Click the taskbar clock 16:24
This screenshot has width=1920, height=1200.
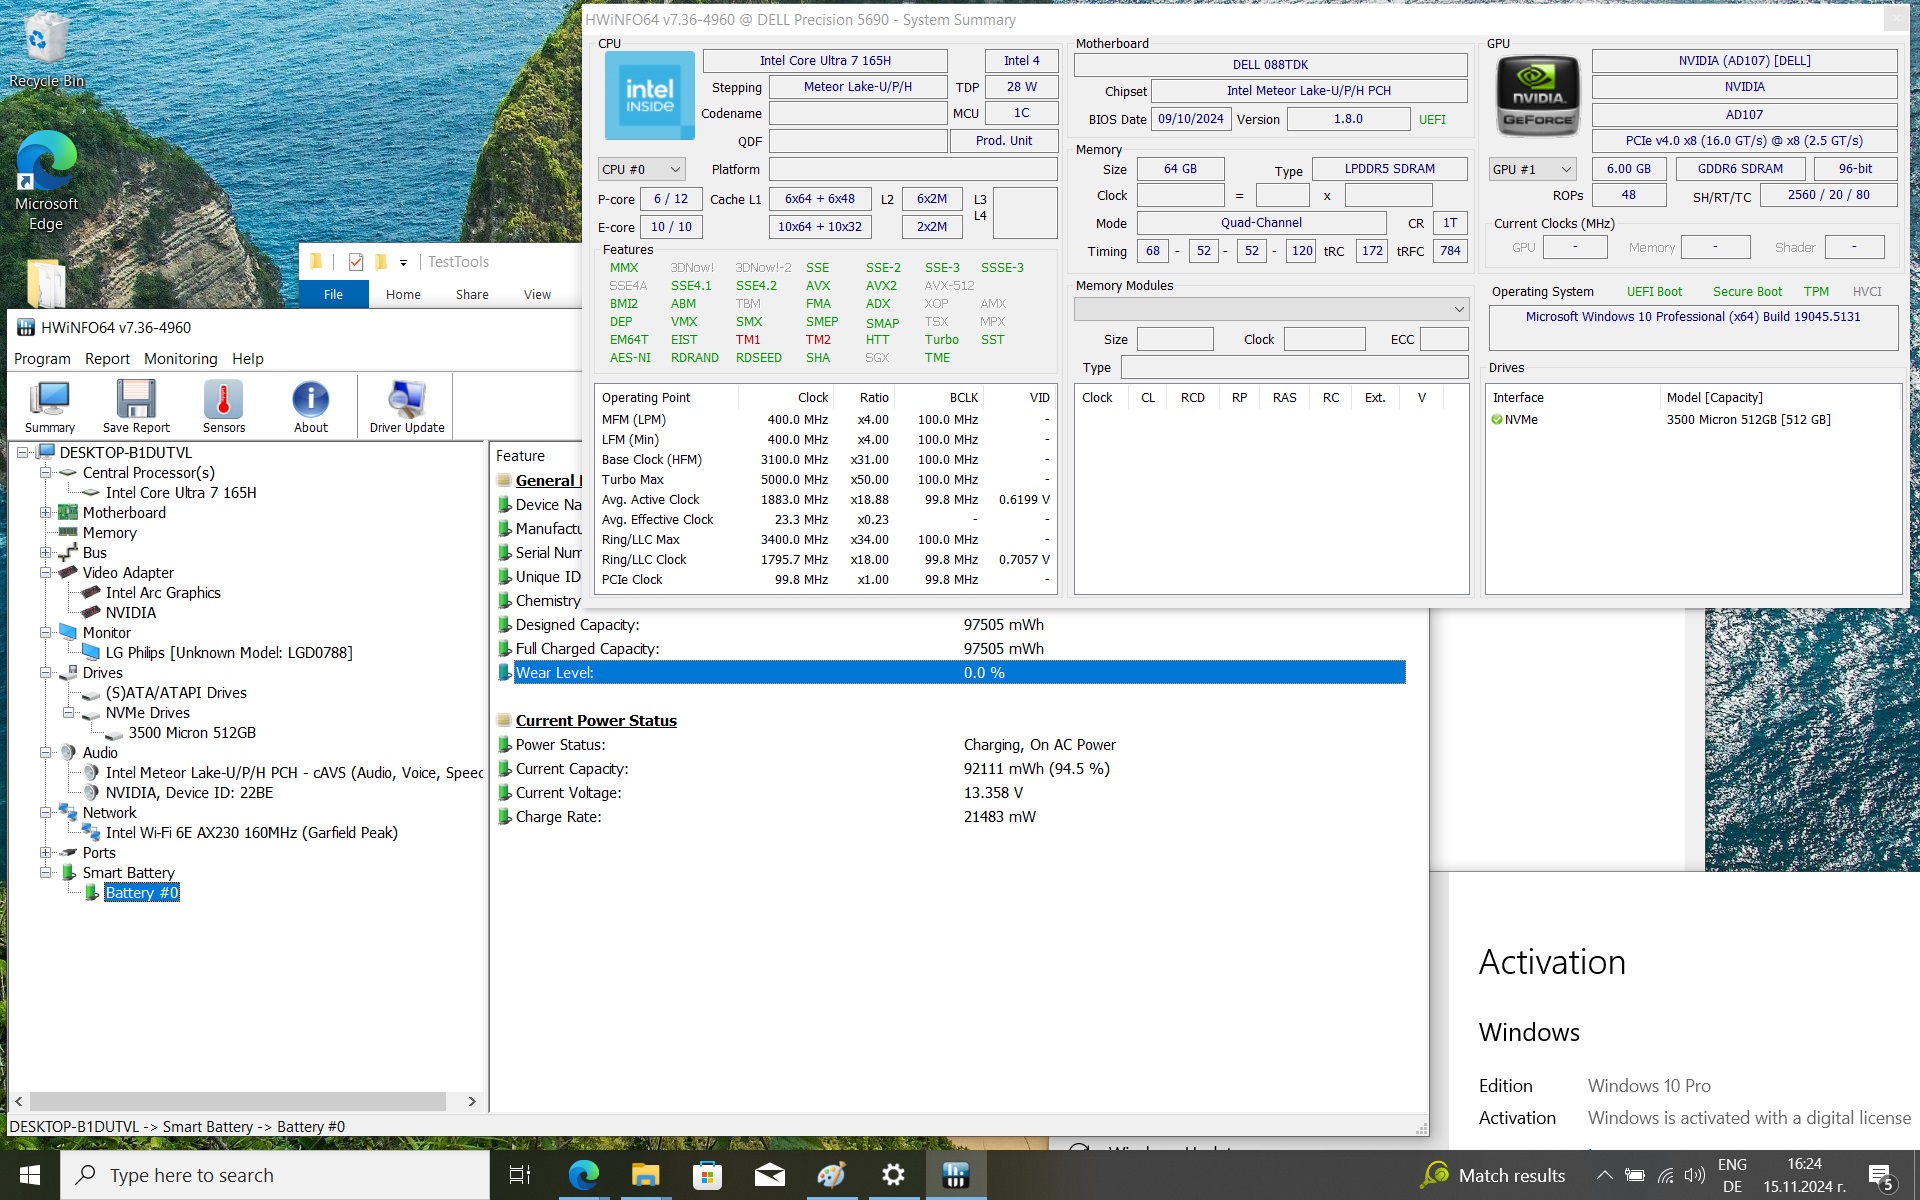click(1804, 1164)
